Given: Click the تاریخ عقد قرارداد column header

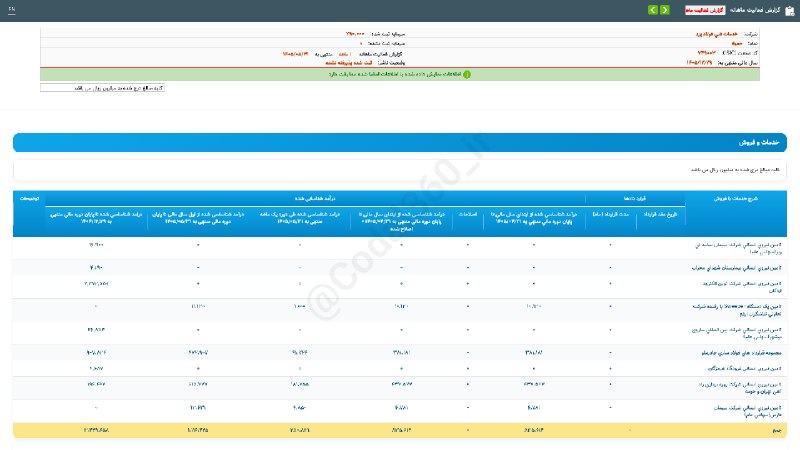Looking at the screenshot, I should (x=660, y=214).
